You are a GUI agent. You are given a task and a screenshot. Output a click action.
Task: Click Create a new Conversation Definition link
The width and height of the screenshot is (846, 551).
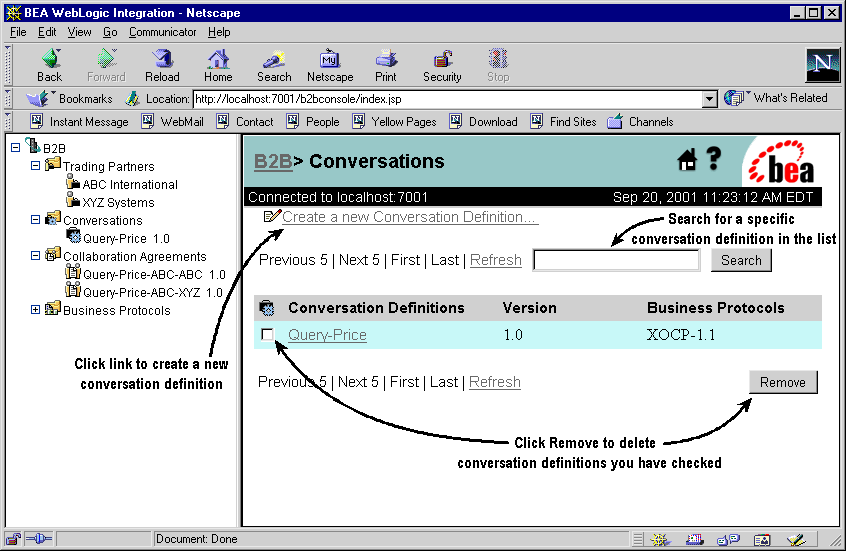click(x=410, y=217)
